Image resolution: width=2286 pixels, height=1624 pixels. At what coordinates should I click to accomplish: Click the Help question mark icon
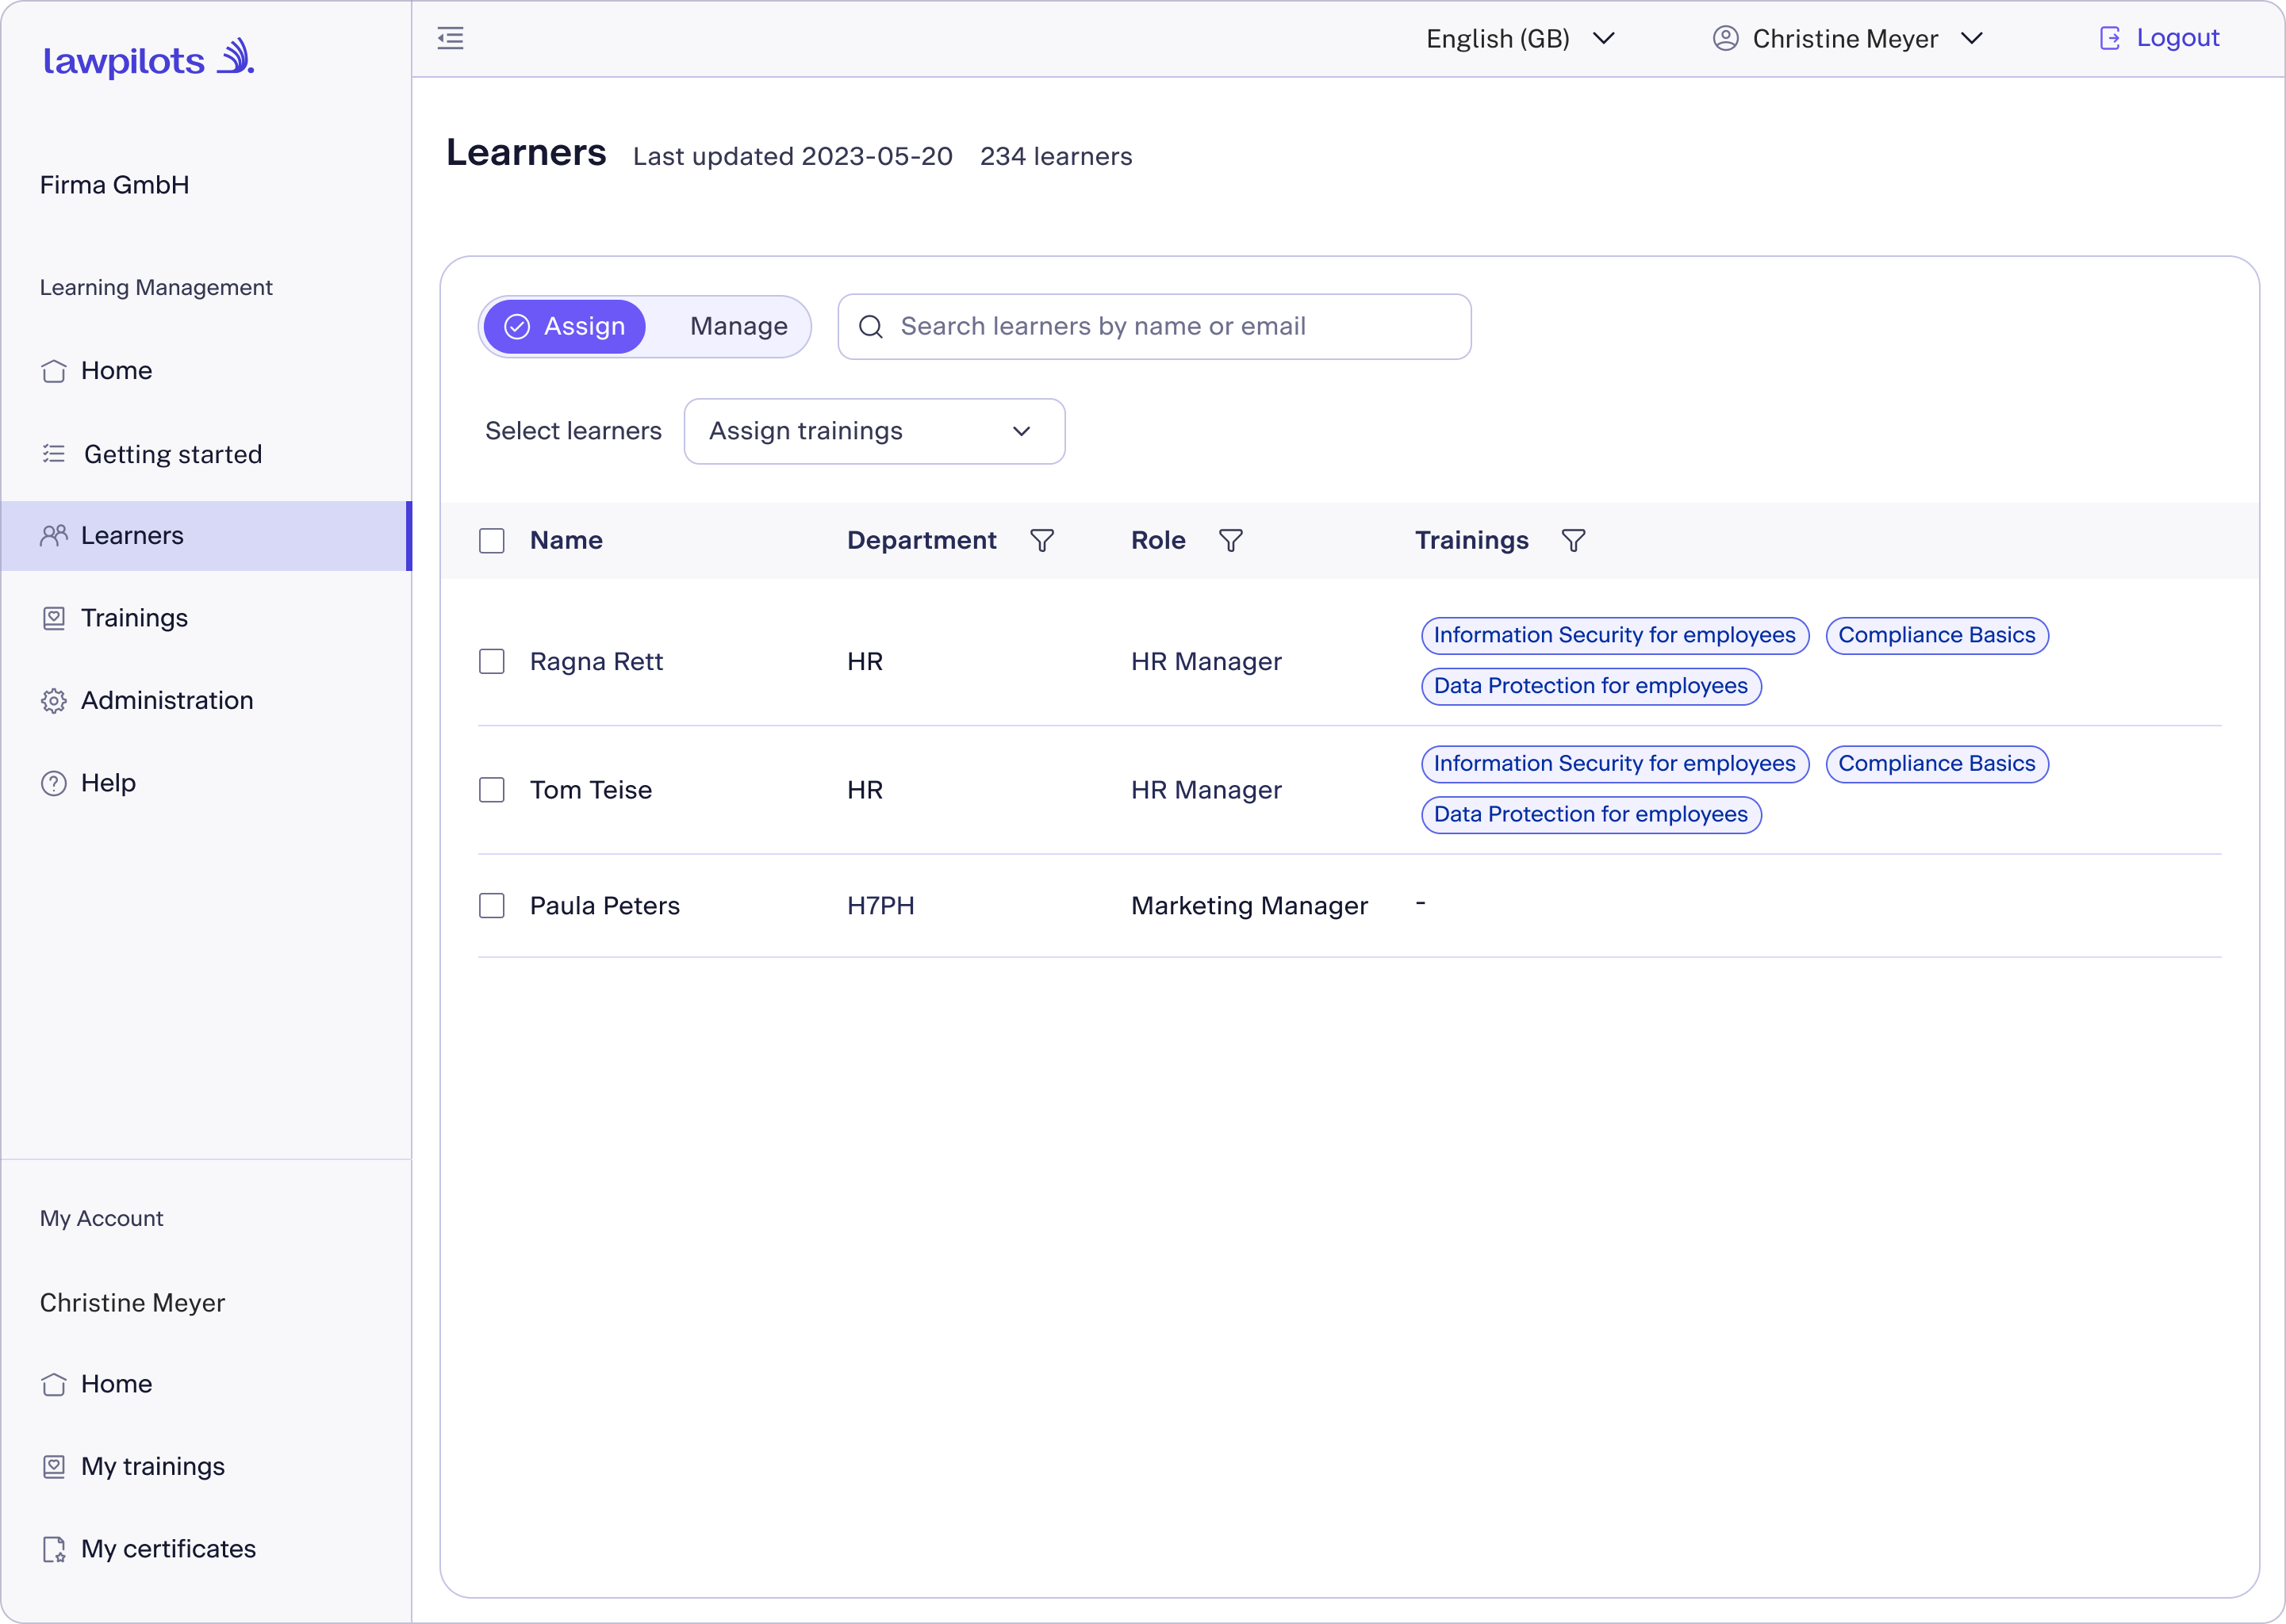coord(54,783)
